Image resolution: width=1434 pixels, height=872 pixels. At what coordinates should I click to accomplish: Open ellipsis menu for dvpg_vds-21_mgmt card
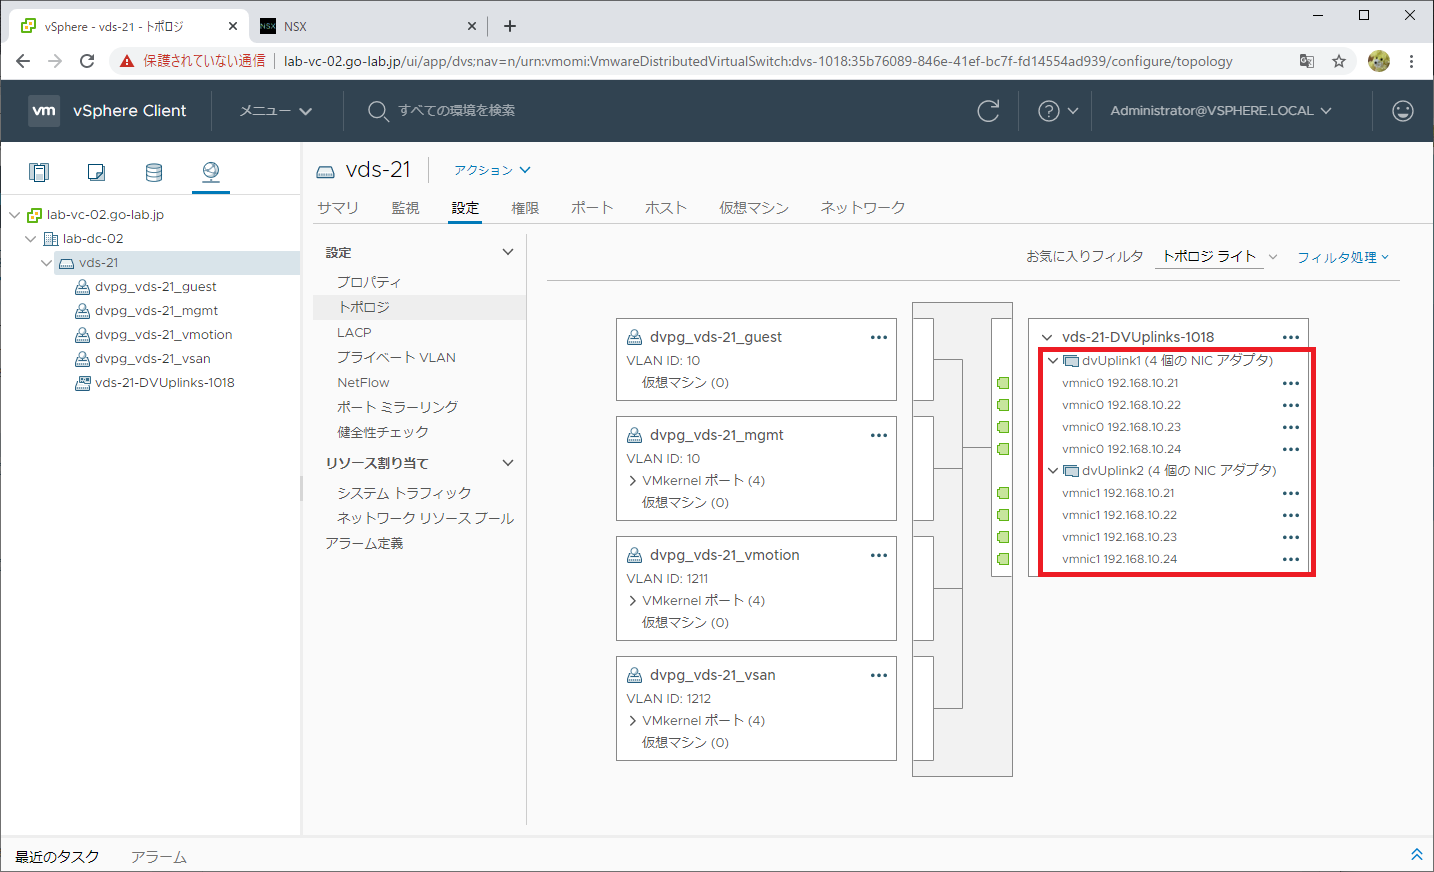pos(879,435)
